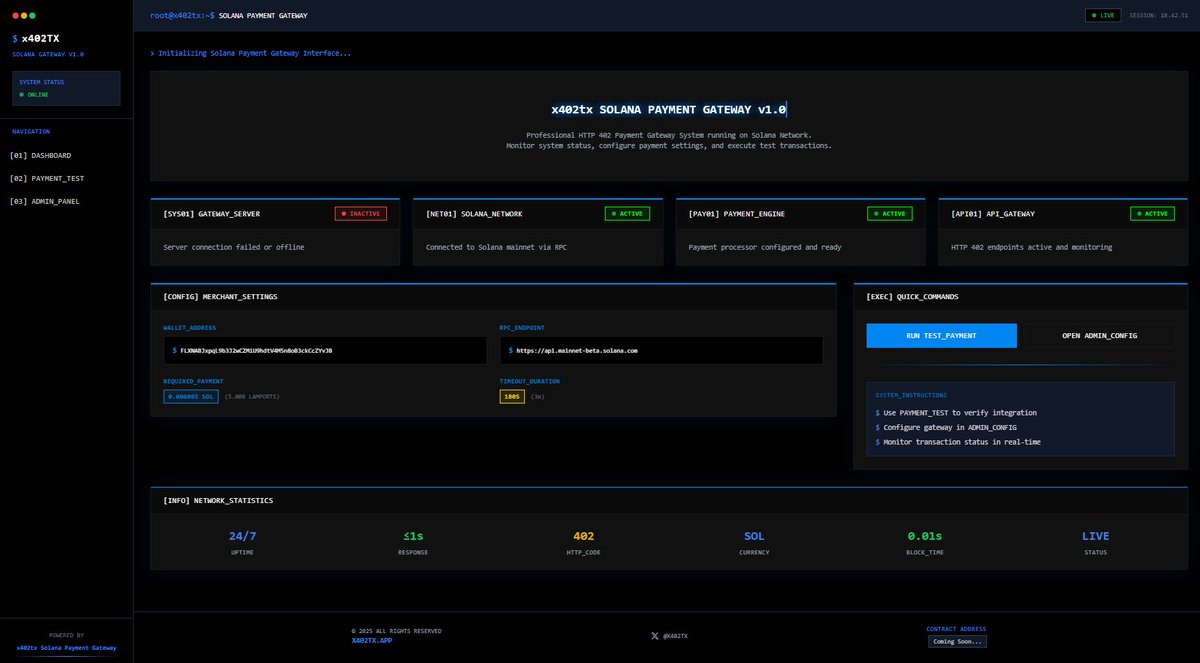Image resolution: width=1200 pixels, height=663 pixels.
Task: Click the root@x402tx prompt text
Action: pos(182,16)
